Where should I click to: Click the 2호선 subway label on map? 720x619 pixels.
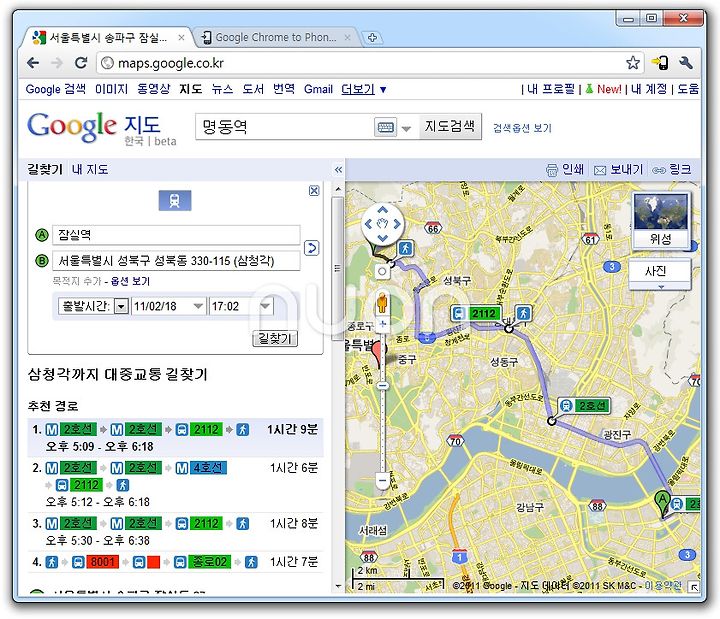point(584,405)
